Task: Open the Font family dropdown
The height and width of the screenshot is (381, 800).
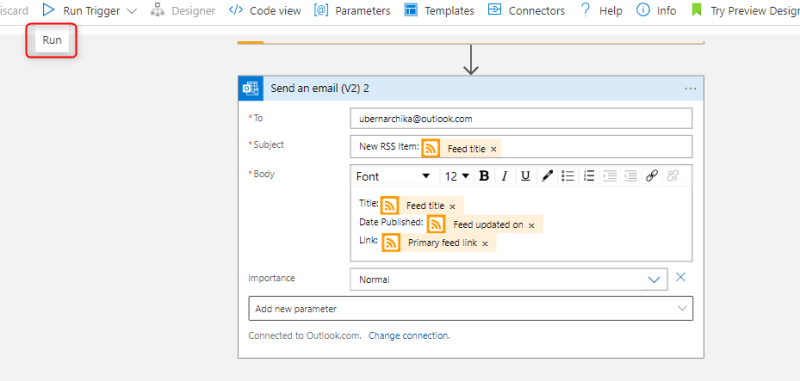Action: tap(393, 176)
